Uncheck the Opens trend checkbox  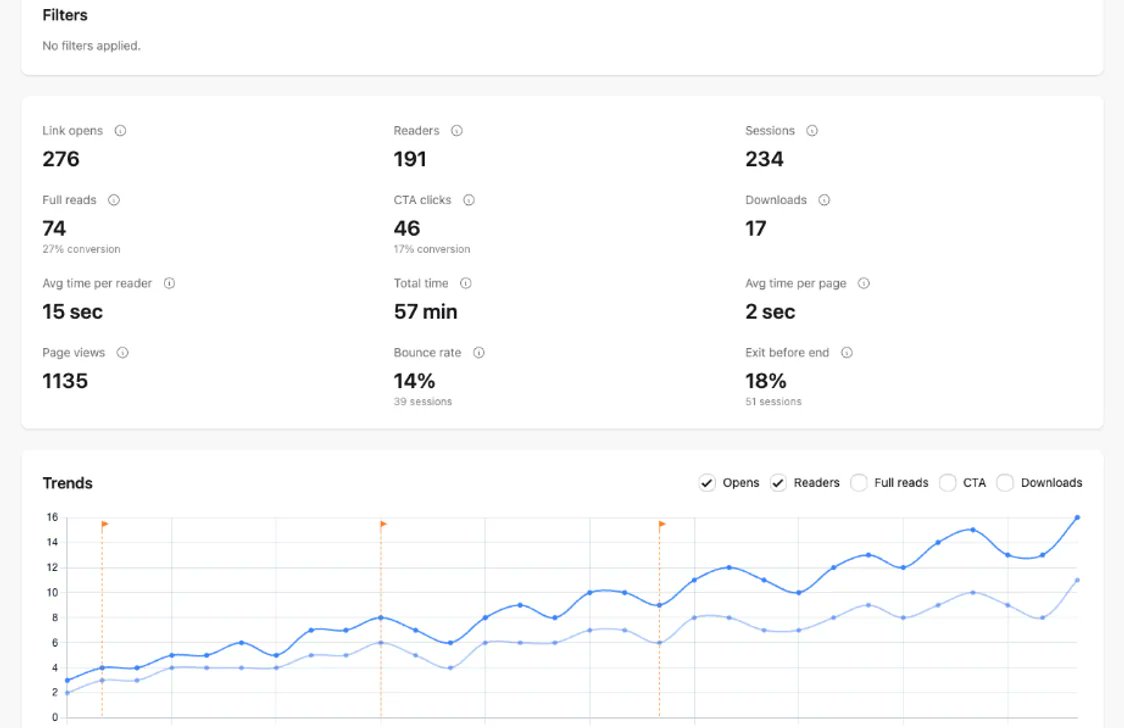click(707, 483)
